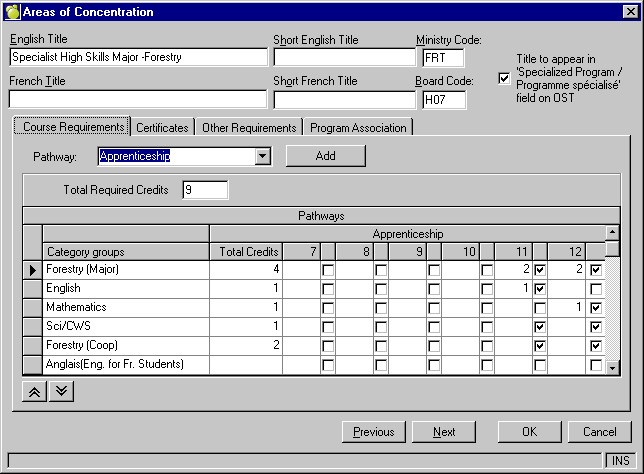The height and width of the screenshot is (474, 644).
Task: Open the Pathway dropdown list
Action: [262, 156]
